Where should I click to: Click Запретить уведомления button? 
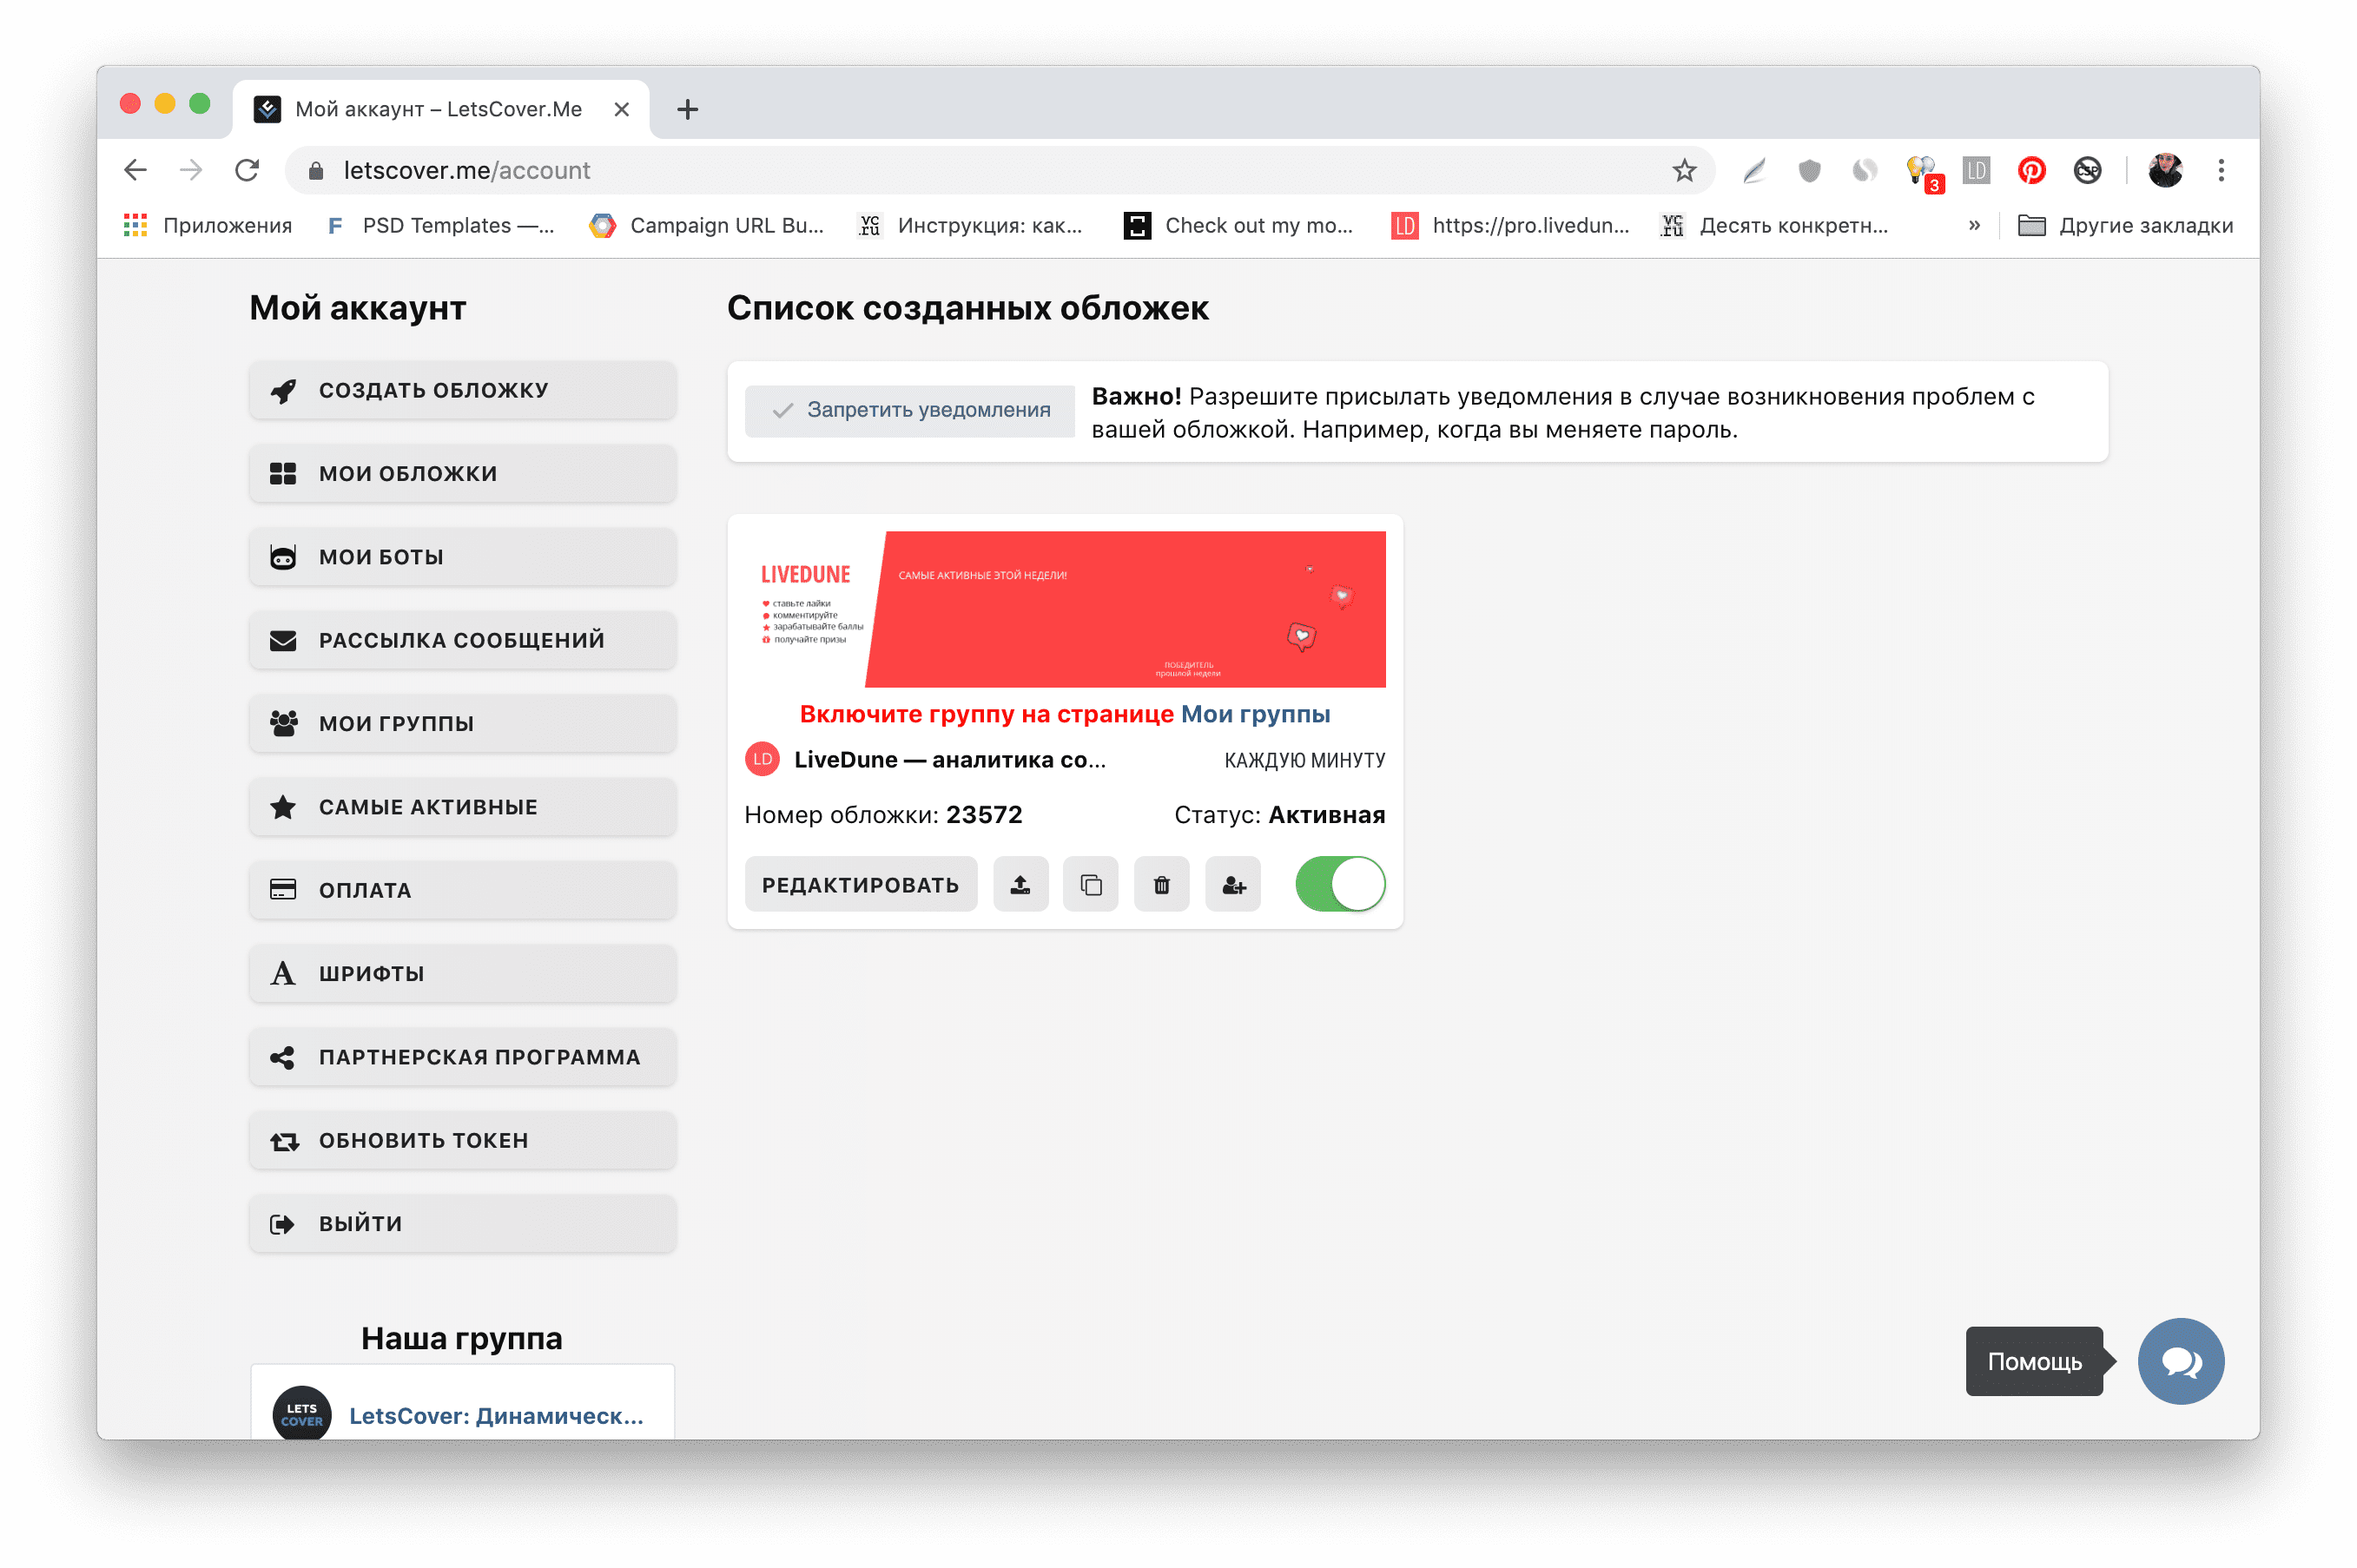(x=909, y=410)
